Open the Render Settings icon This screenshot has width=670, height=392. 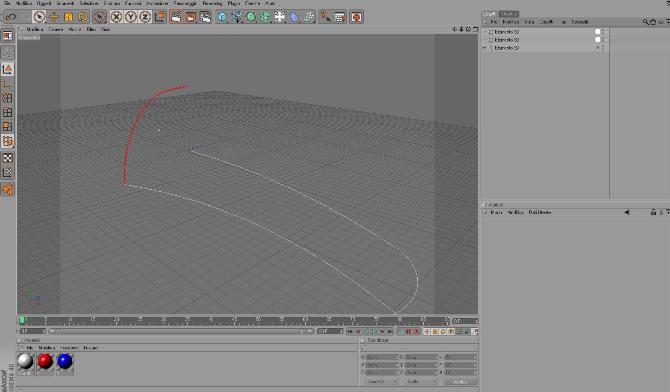[x=206, y=17]
